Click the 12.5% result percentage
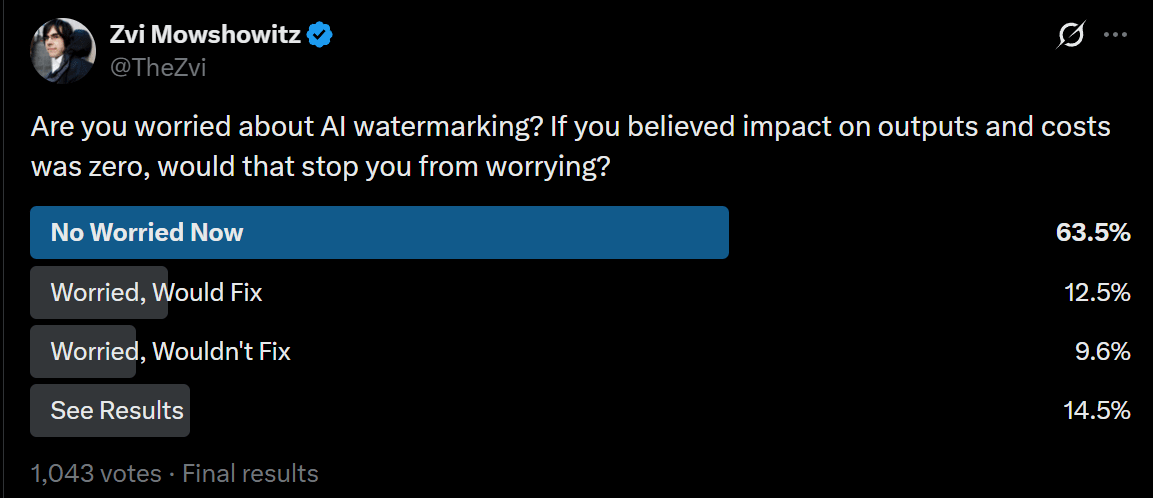The height and width of the screenshot is (498, 1153). pos(1097,293)
